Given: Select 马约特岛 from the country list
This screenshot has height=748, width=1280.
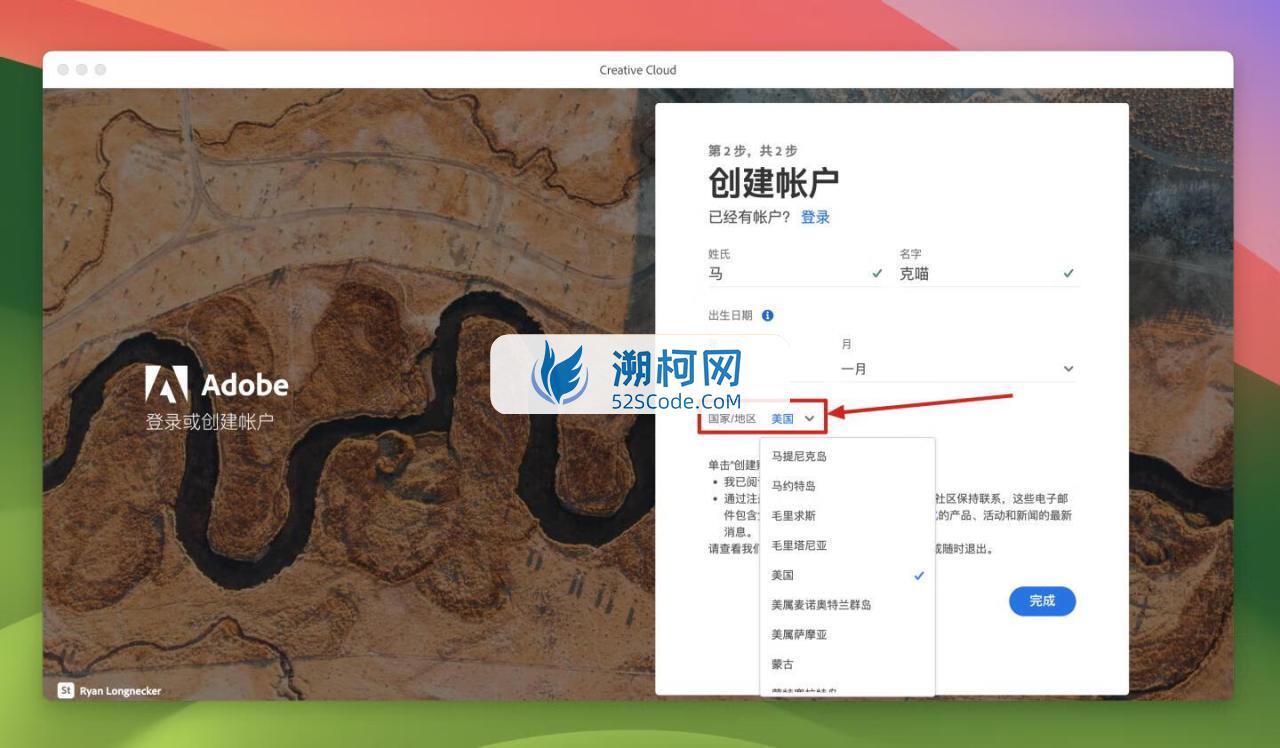Looking at the screenshot, I should 847,486.
